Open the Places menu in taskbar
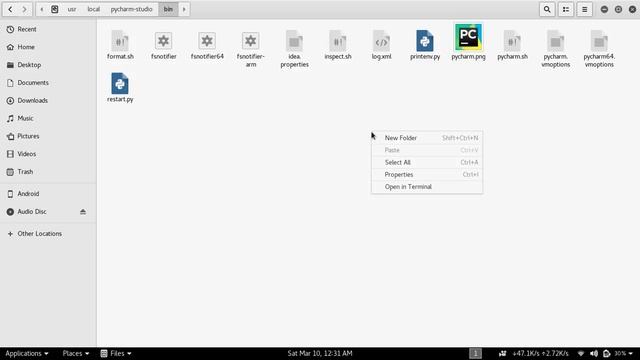The height and width of the screenshot is (360, 640). pos(76,353)
